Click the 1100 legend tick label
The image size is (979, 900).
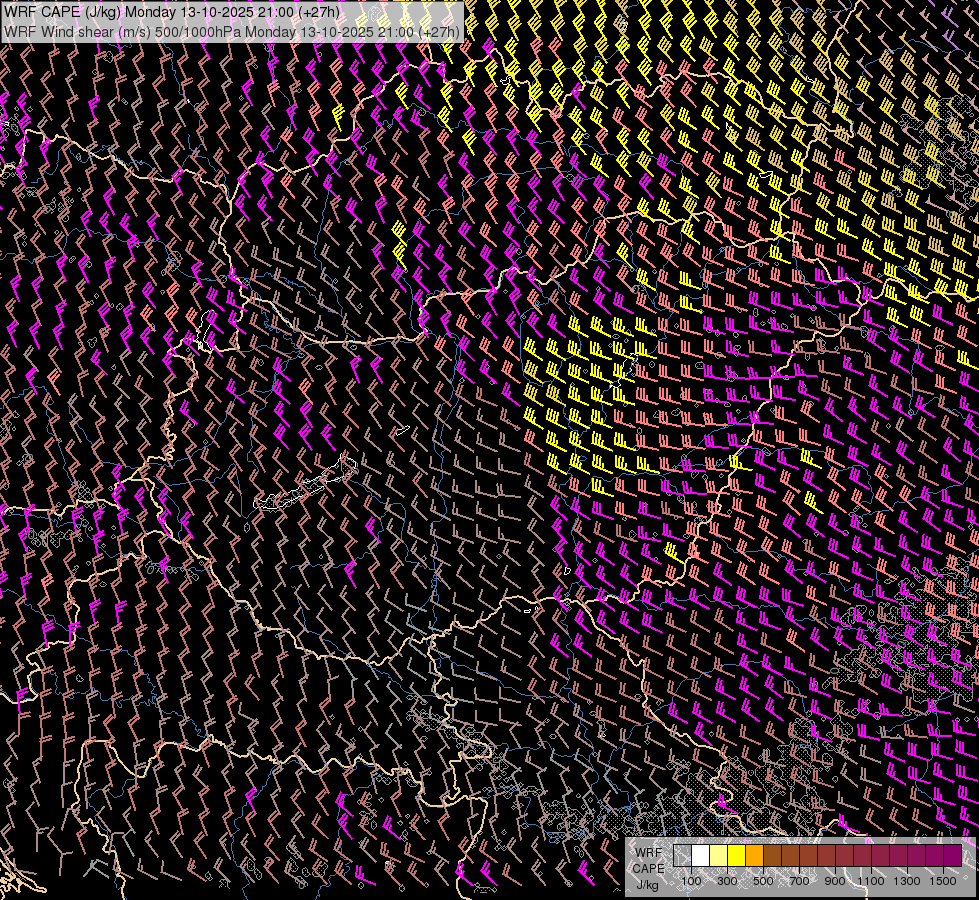[x=871, y=881]
